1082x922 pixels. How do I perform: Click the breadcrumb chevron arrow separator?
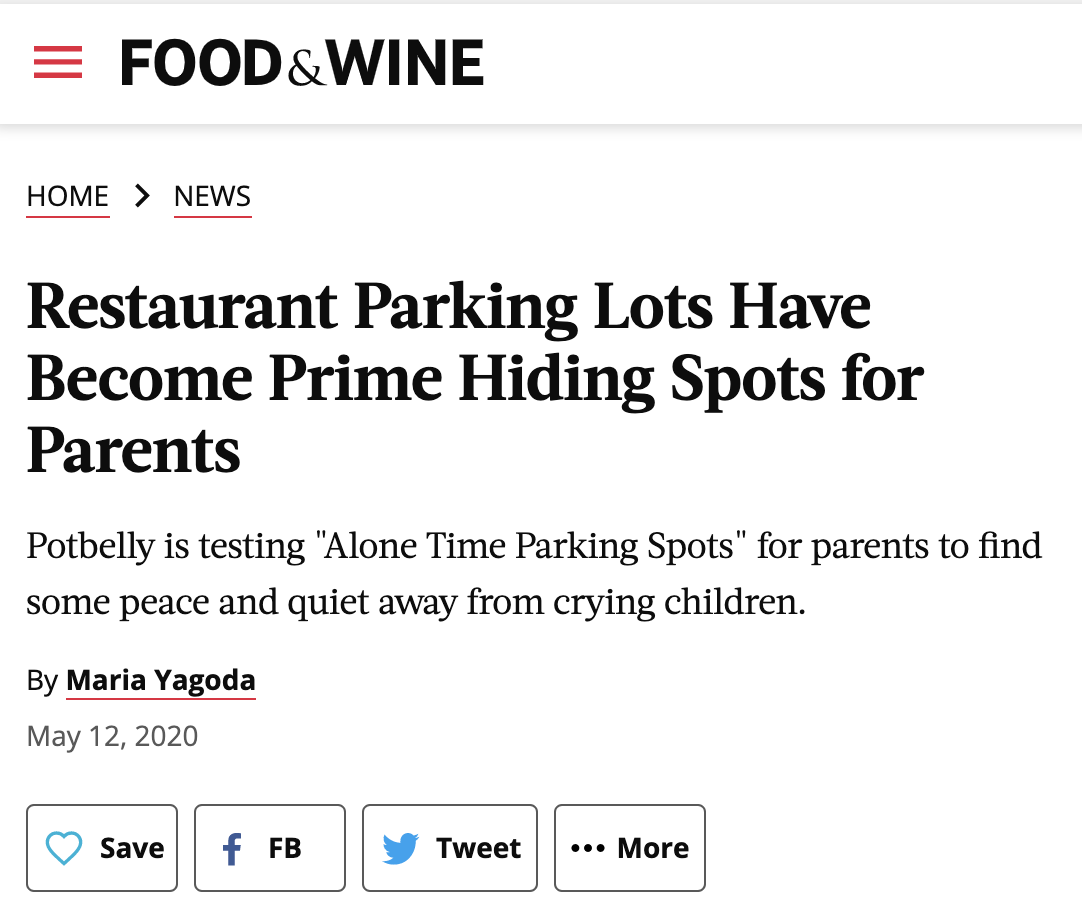tap(142, 196)
